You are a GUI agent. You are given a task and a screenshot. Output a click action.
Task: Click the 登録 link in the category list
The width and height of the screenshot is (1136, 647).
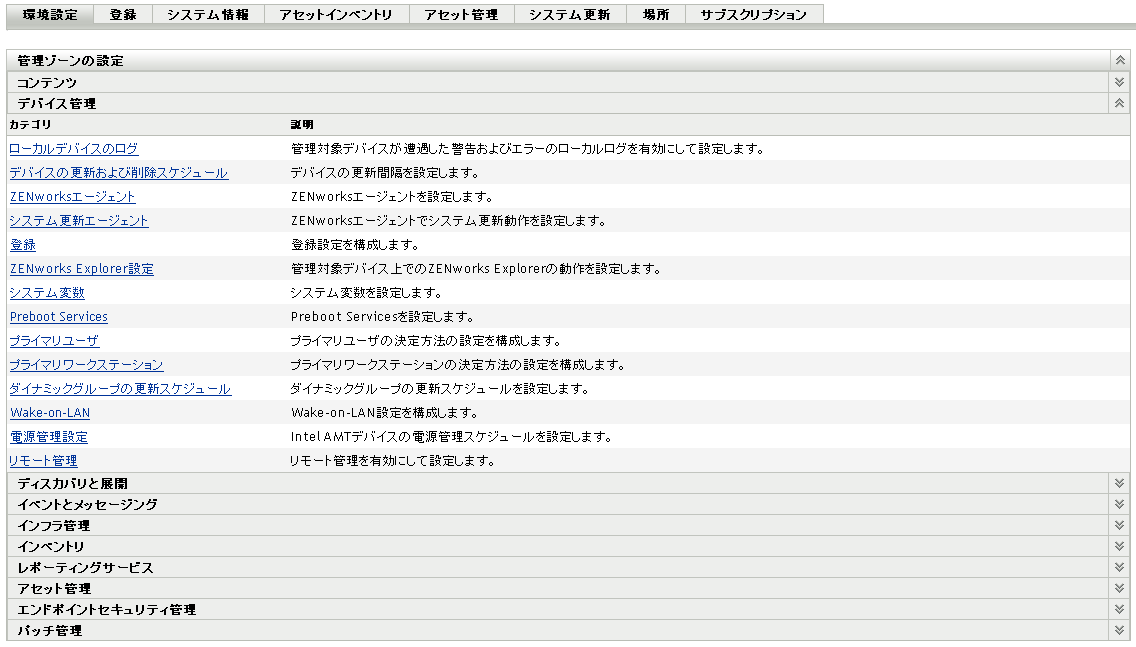coord(22,245)
